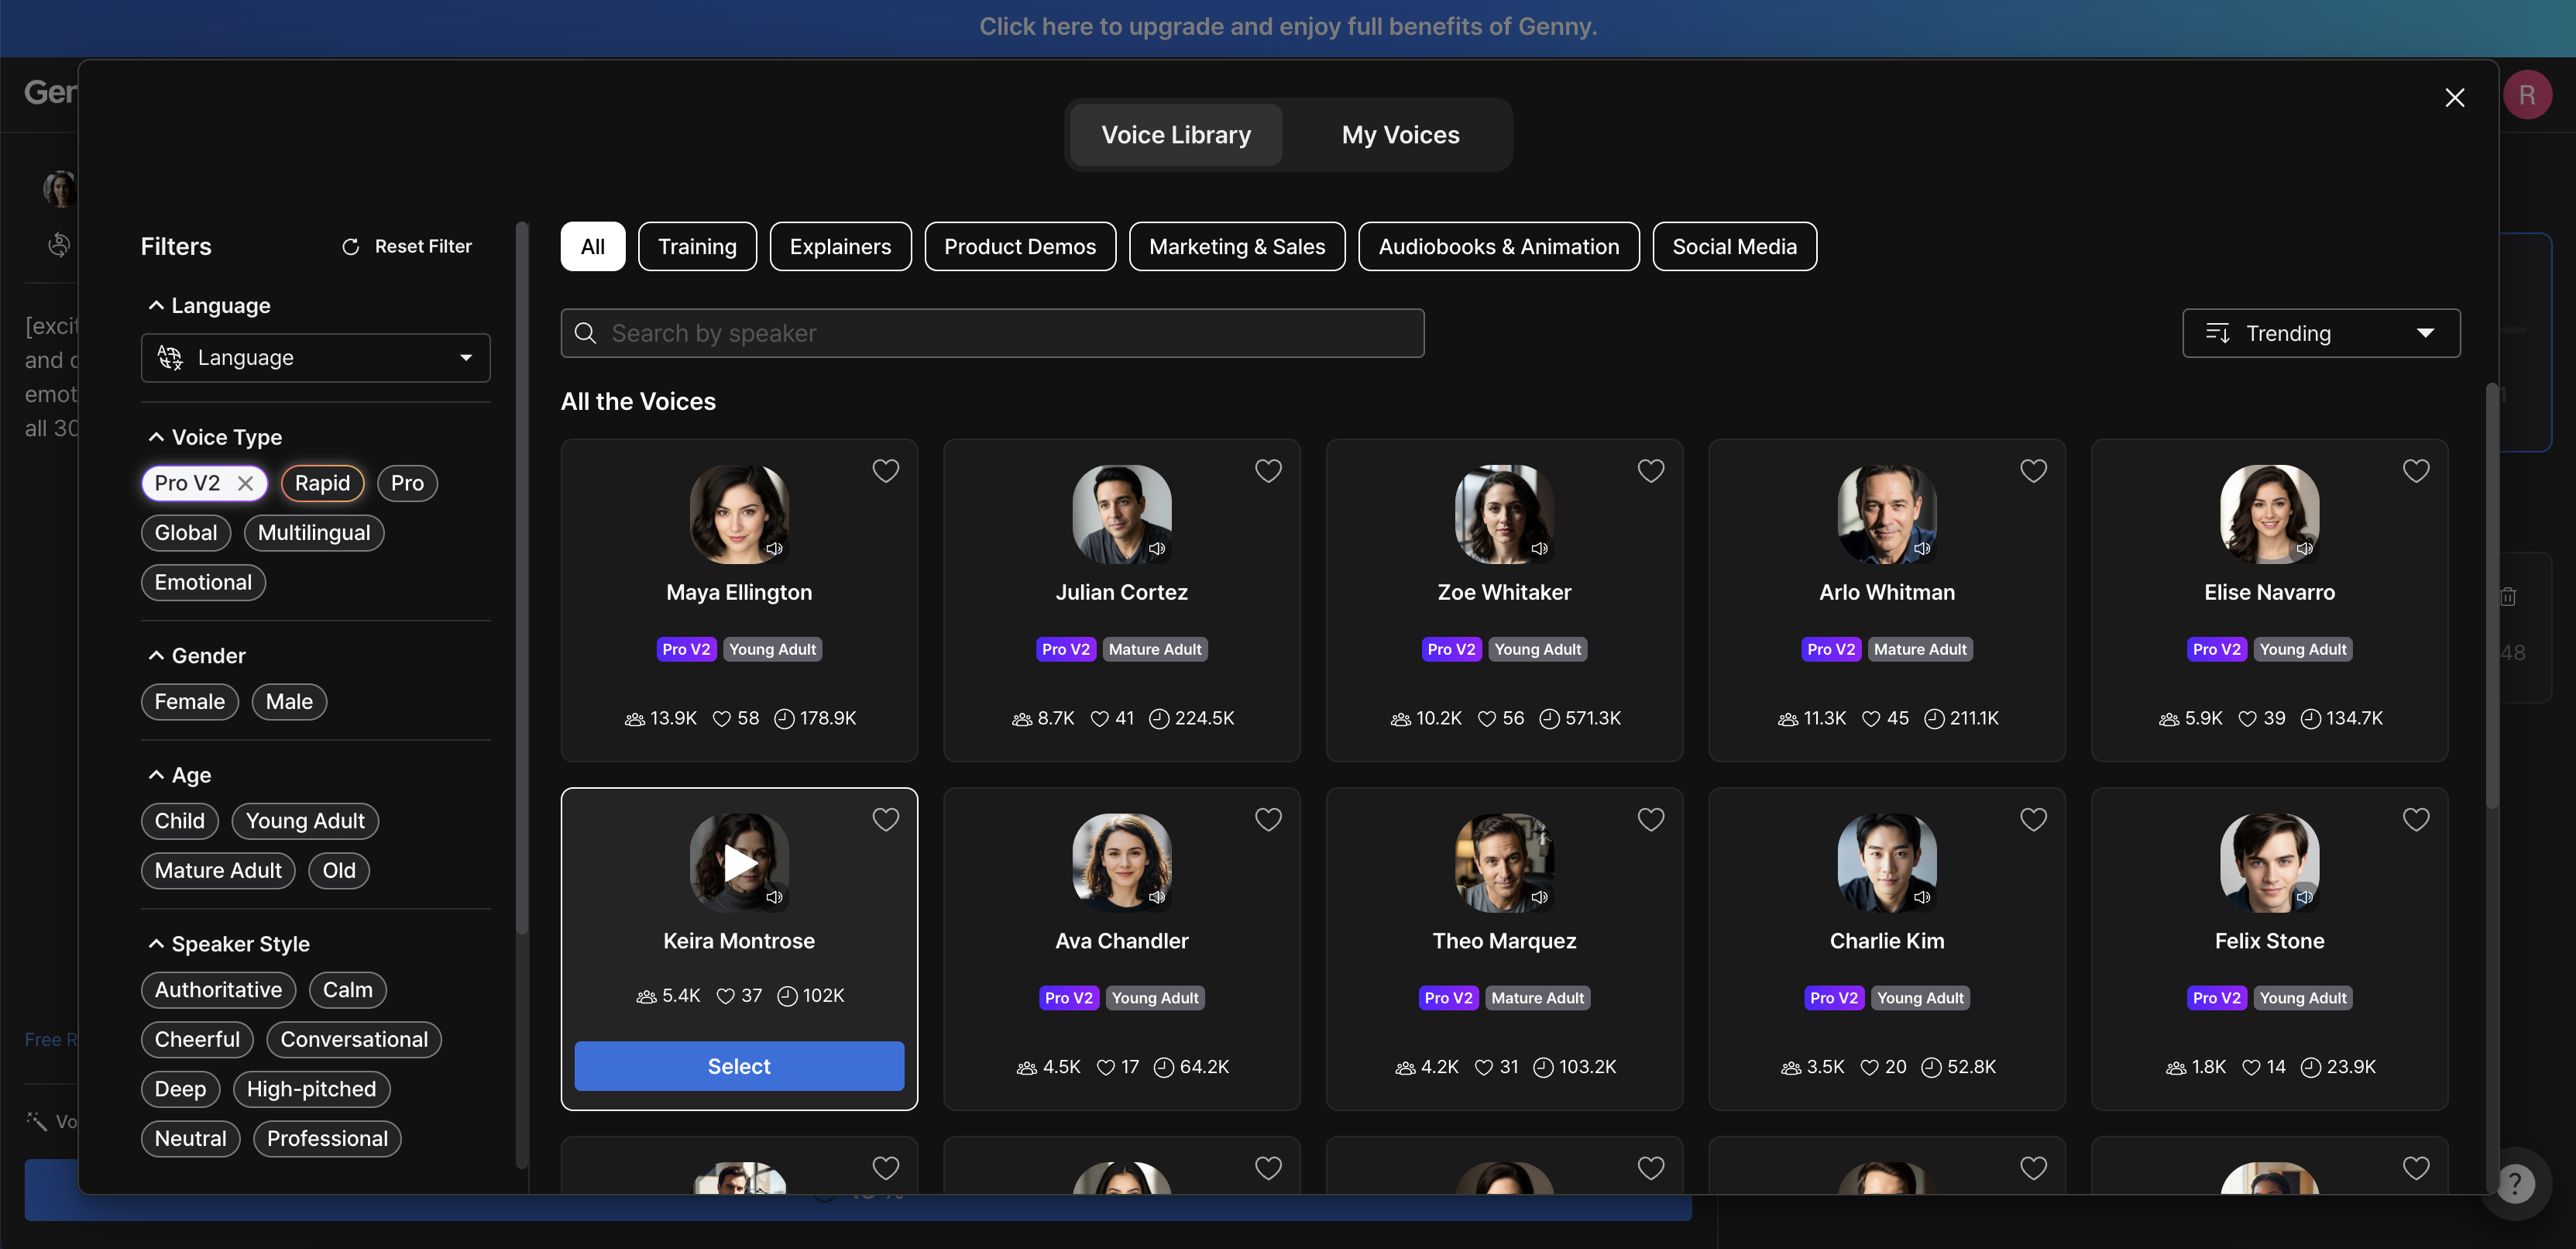Click speaker icon on Zoe Whitaker avatar
This screenshot has width=2576, height=1249.
(1539, 548)
